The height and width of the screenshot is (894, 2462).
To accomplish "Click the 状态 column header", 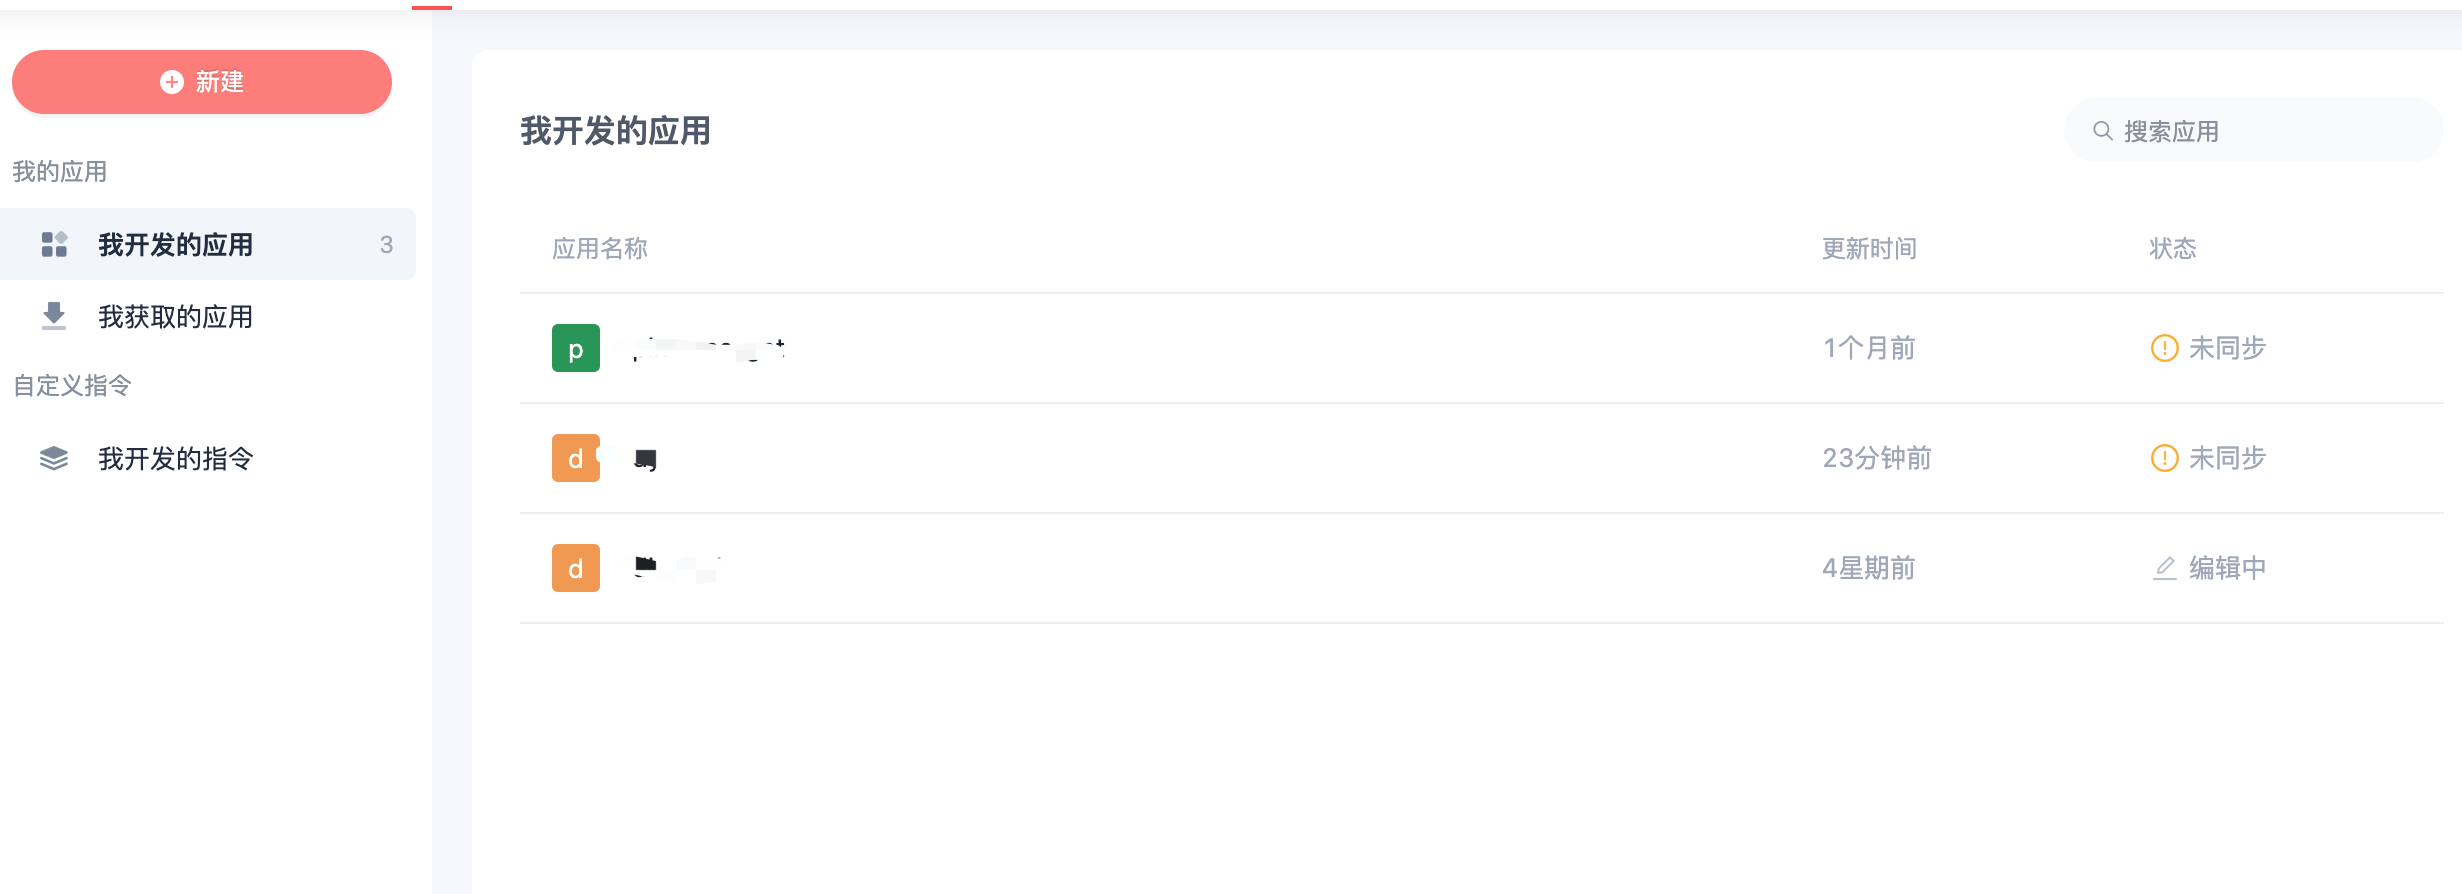I will point(2173,248).
